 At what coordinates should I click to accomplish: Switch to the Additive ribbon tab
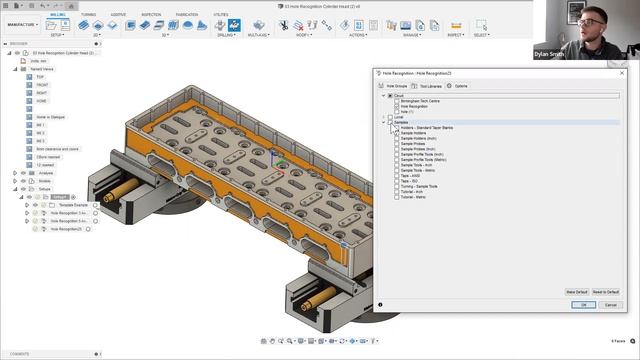[118, 15]
